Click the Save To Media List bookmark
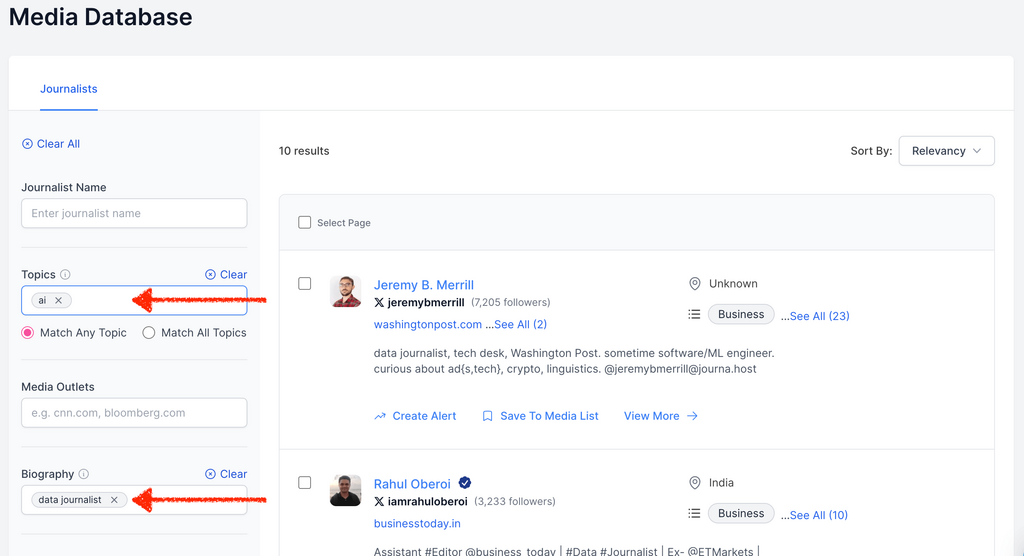 pos(488,416)
